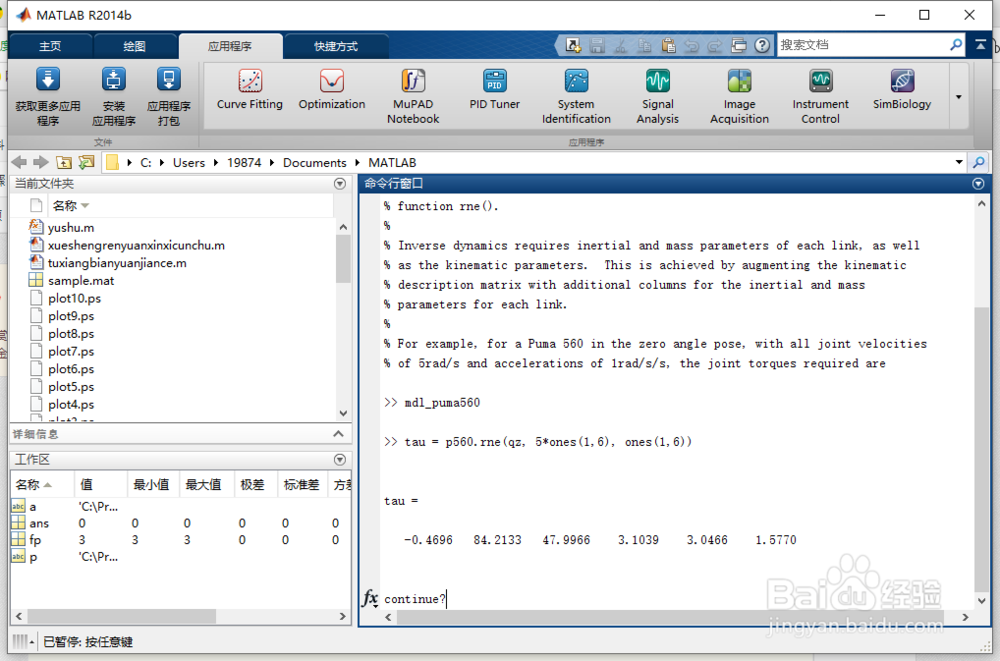Select the 应用程序 (Apps) tab

click(x=230, y=46)
